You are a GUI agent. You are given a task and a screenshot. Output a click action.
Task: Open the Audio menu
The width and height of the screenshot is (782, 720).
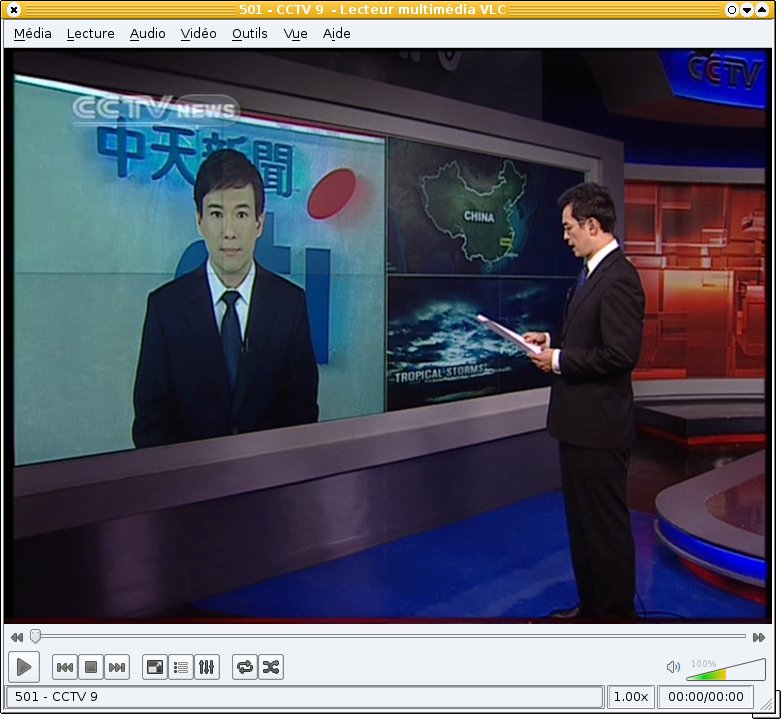[x=148, y=33]
